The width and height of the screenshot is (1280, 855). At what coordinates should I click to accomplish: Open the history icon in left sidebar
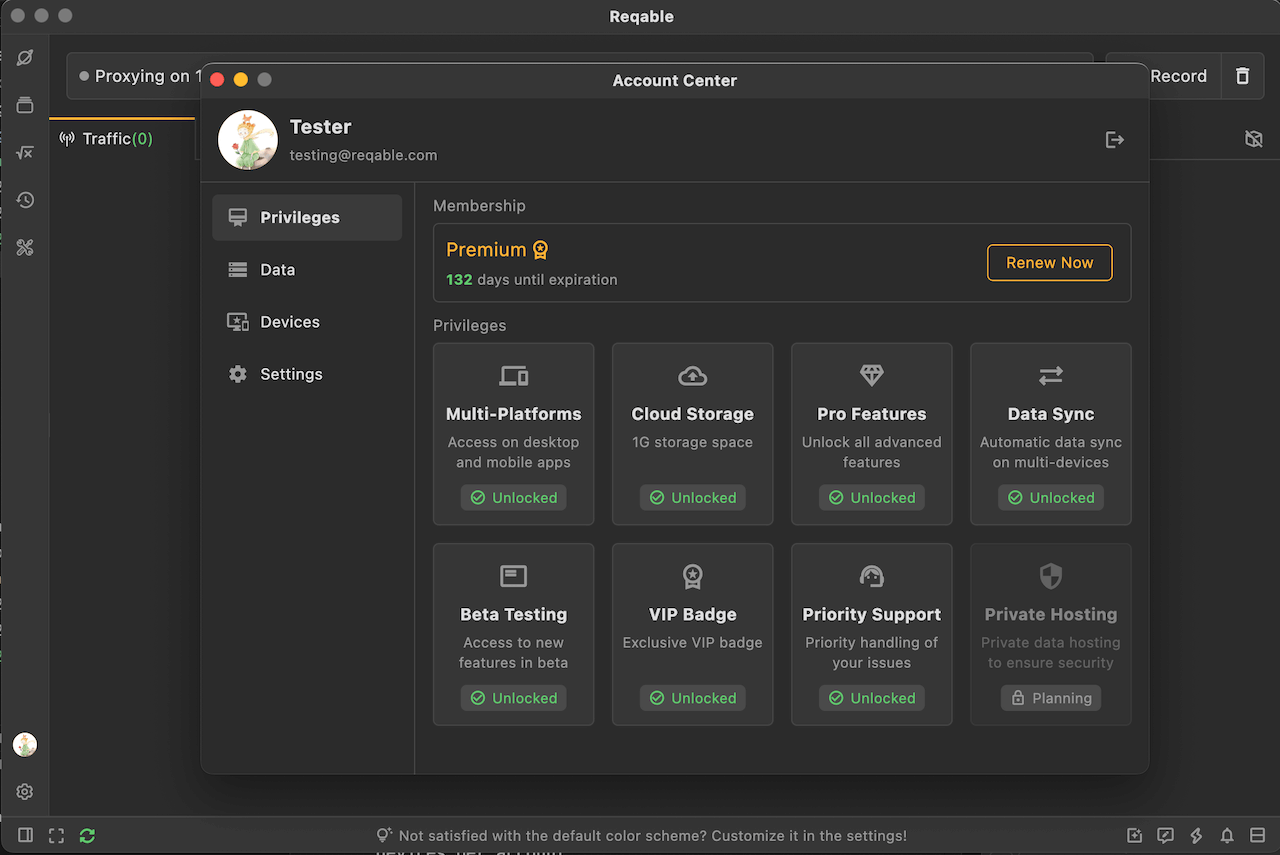coord(25,200)
